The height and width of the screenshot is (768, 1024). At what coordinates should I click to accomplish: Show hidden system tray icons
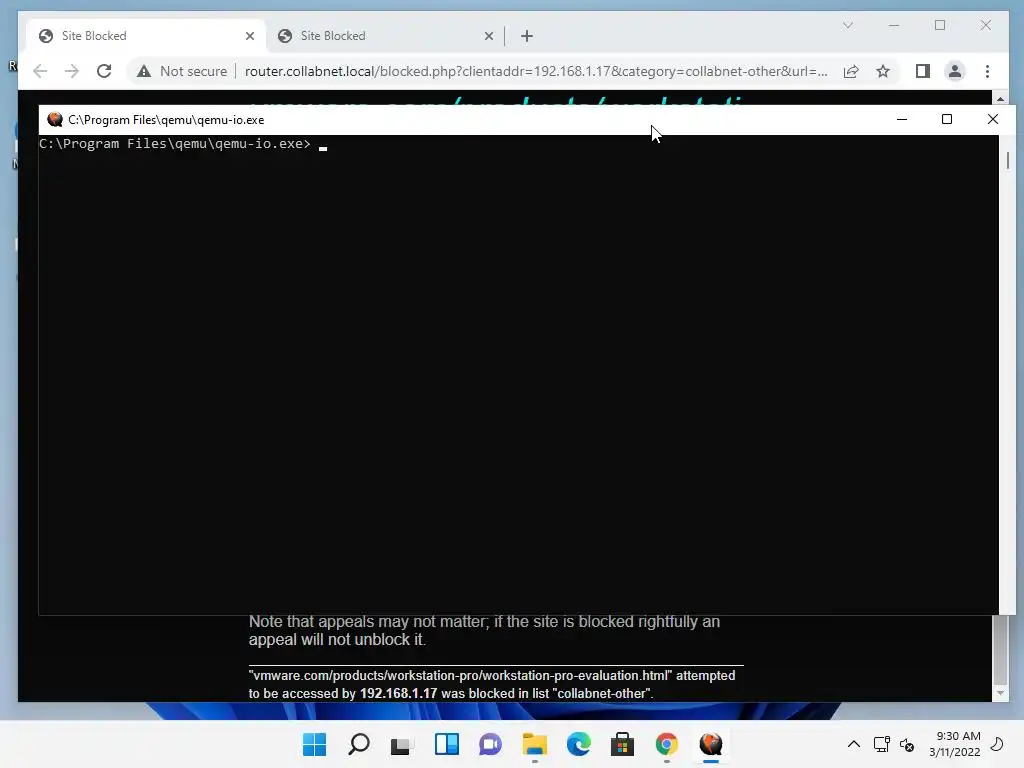click(854, 744)
